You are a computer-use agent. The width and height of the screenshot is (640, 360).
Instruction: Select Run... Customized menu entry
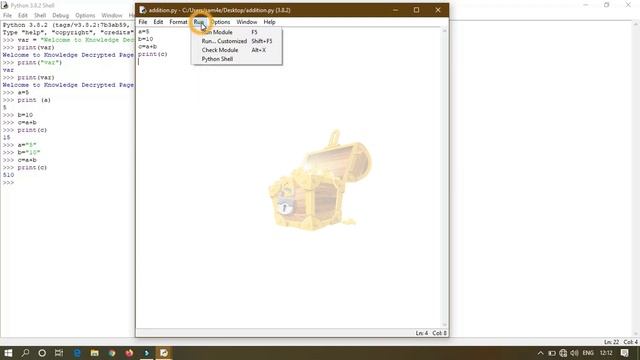point(236,41)
